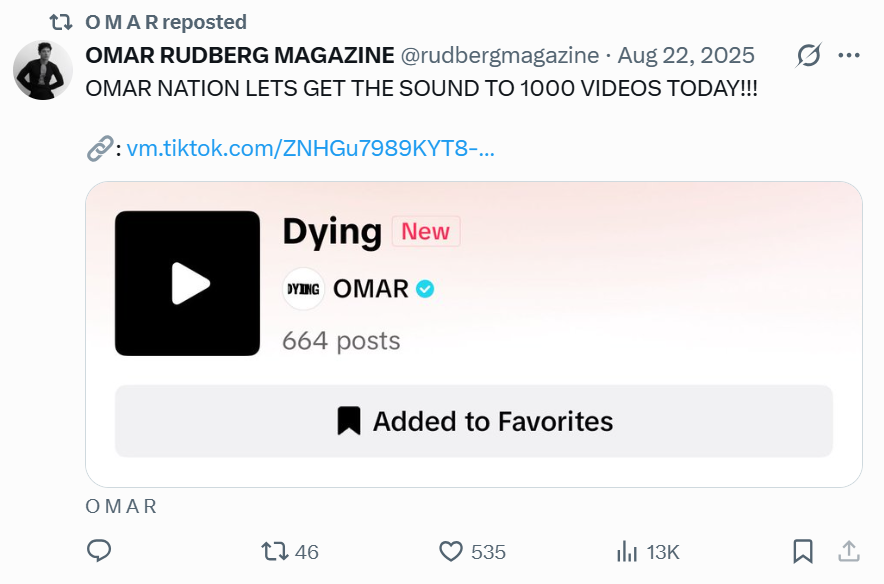This screenshot has width=884, height=584.
Task: Open the vm.tiktok.com link
Action: tap(311, 149)
